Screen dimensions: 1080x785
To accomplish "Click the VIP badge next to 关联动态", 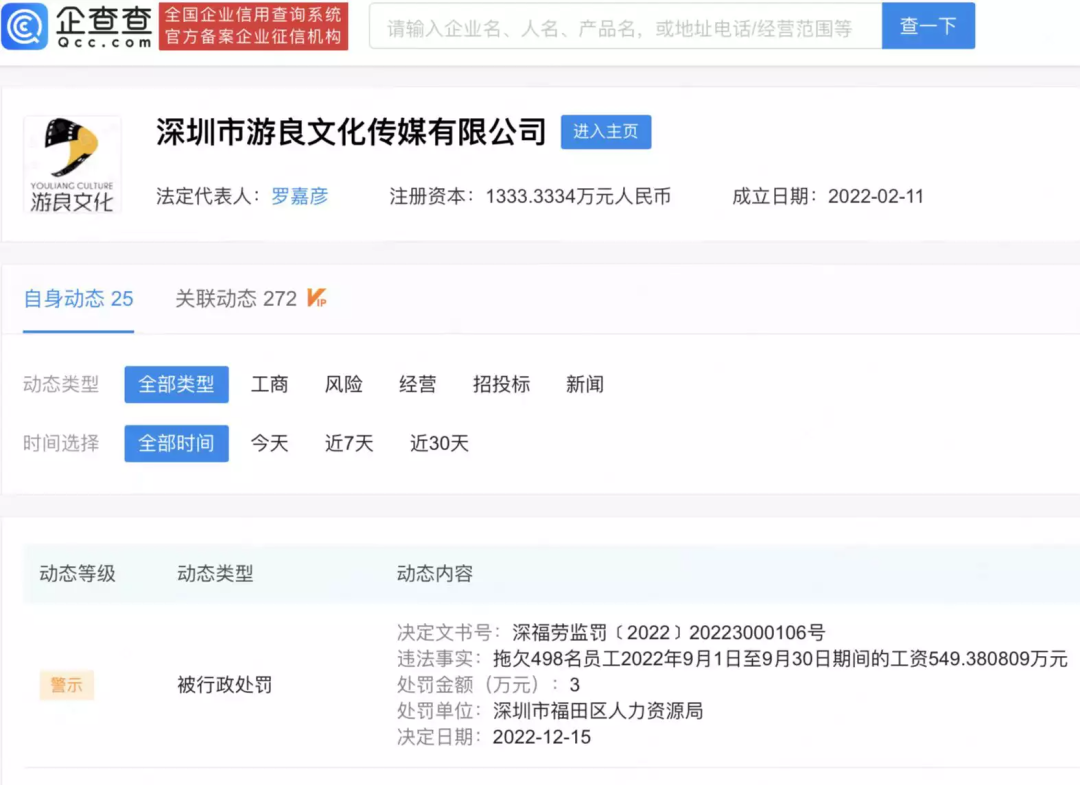I will point(315,295).
